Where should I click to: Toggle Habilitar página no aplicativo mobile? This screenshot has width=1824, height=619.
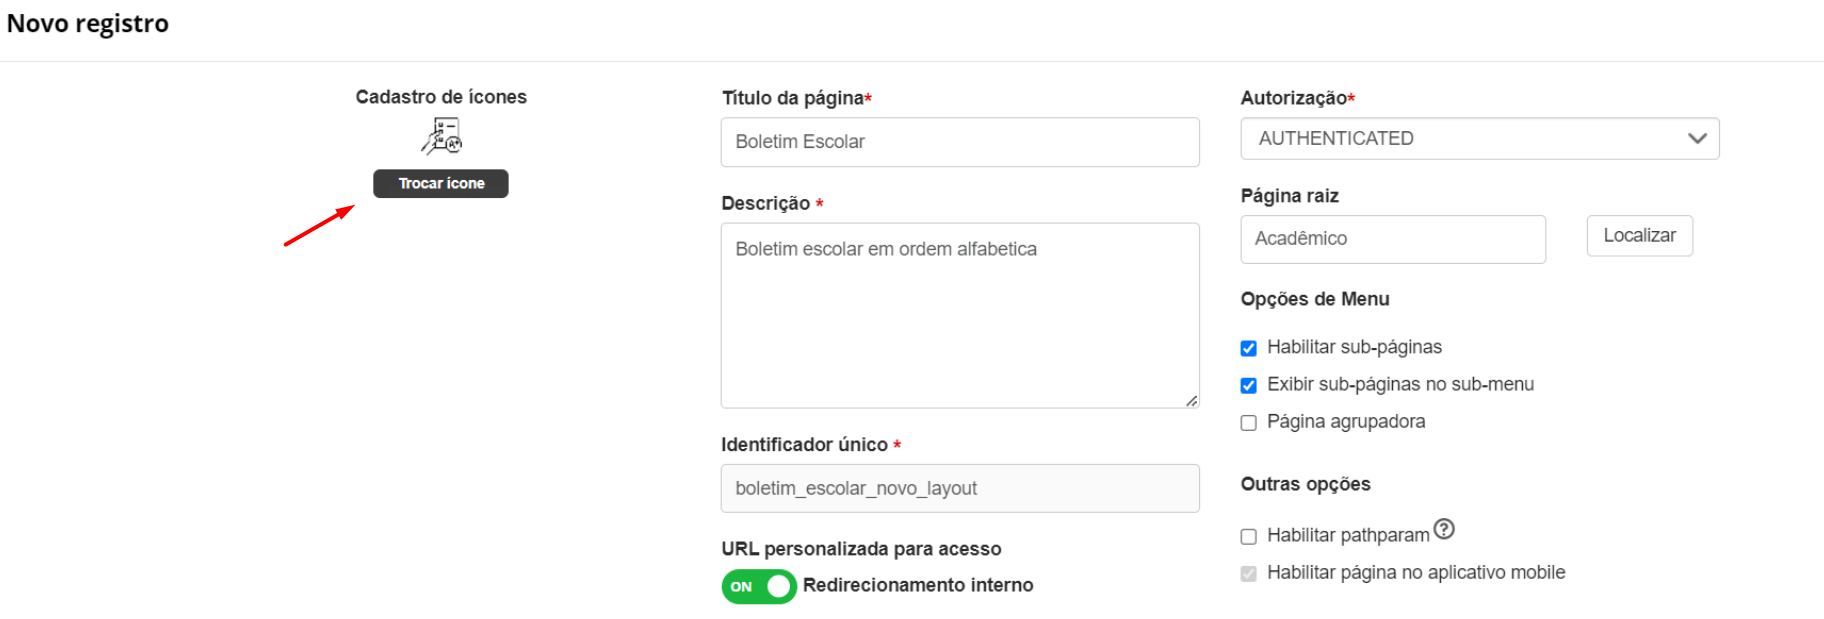point(1249,574)
